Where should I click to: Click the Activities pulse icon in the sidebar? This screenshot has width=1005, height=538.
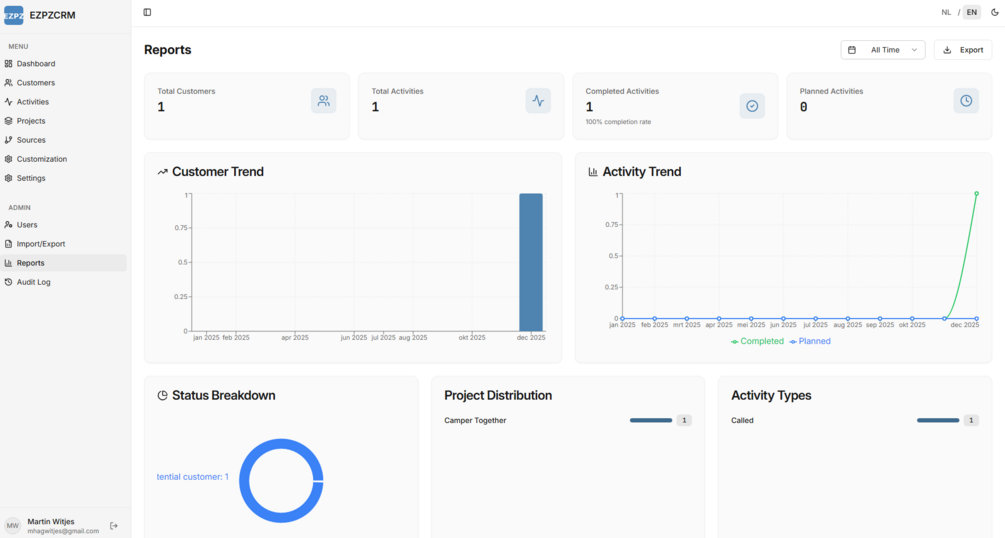(x=8, y=102)
